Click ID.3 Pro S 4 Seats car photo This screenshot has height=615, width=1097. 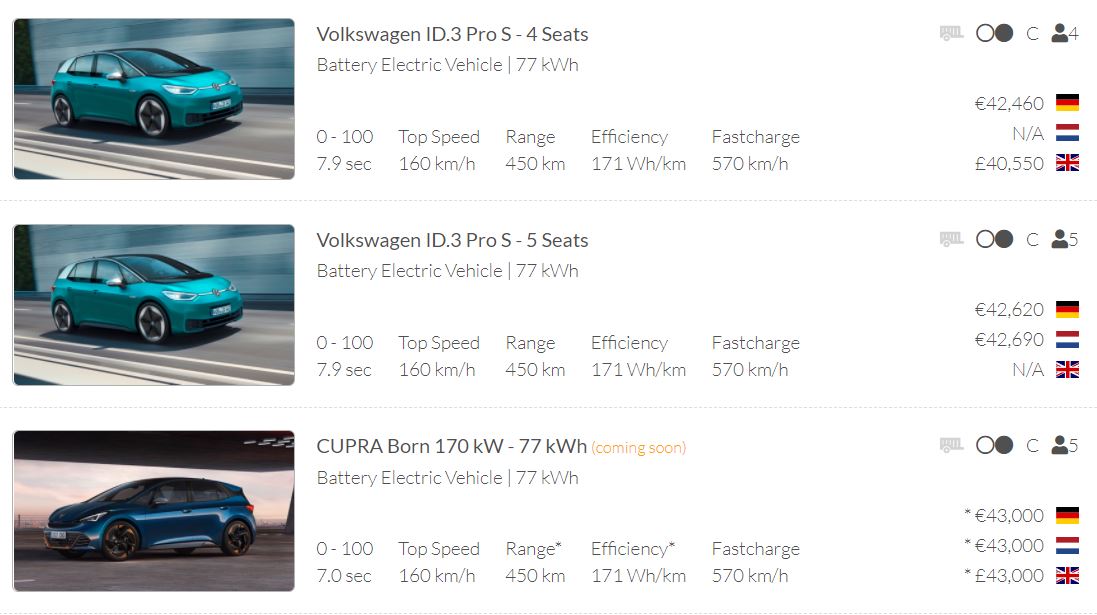(x=154, y=99)
